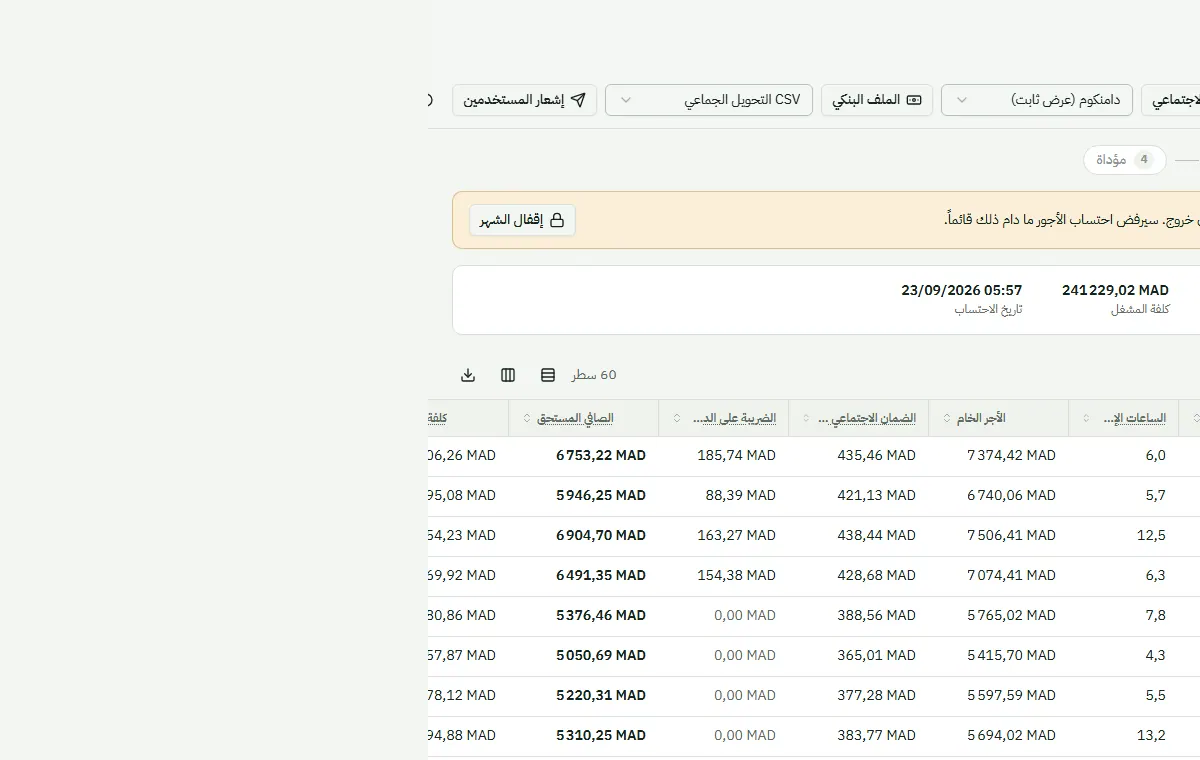This screenshot has width=1200, height=760.
Task: Click income tax 154,38 MAD
Action: (x=736, y=575)
